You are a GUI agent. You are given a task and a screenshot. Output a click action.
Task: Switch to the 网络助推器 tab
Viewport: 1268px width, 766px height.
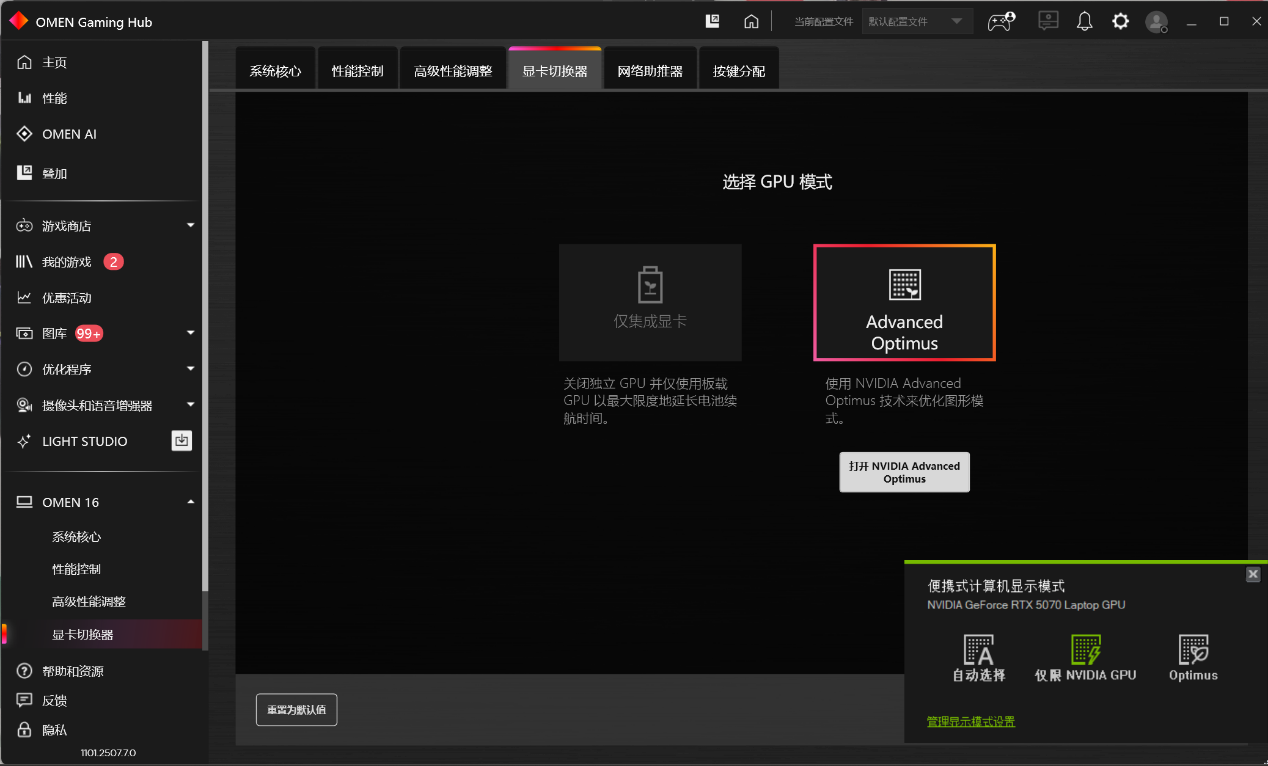click(650, 67)
